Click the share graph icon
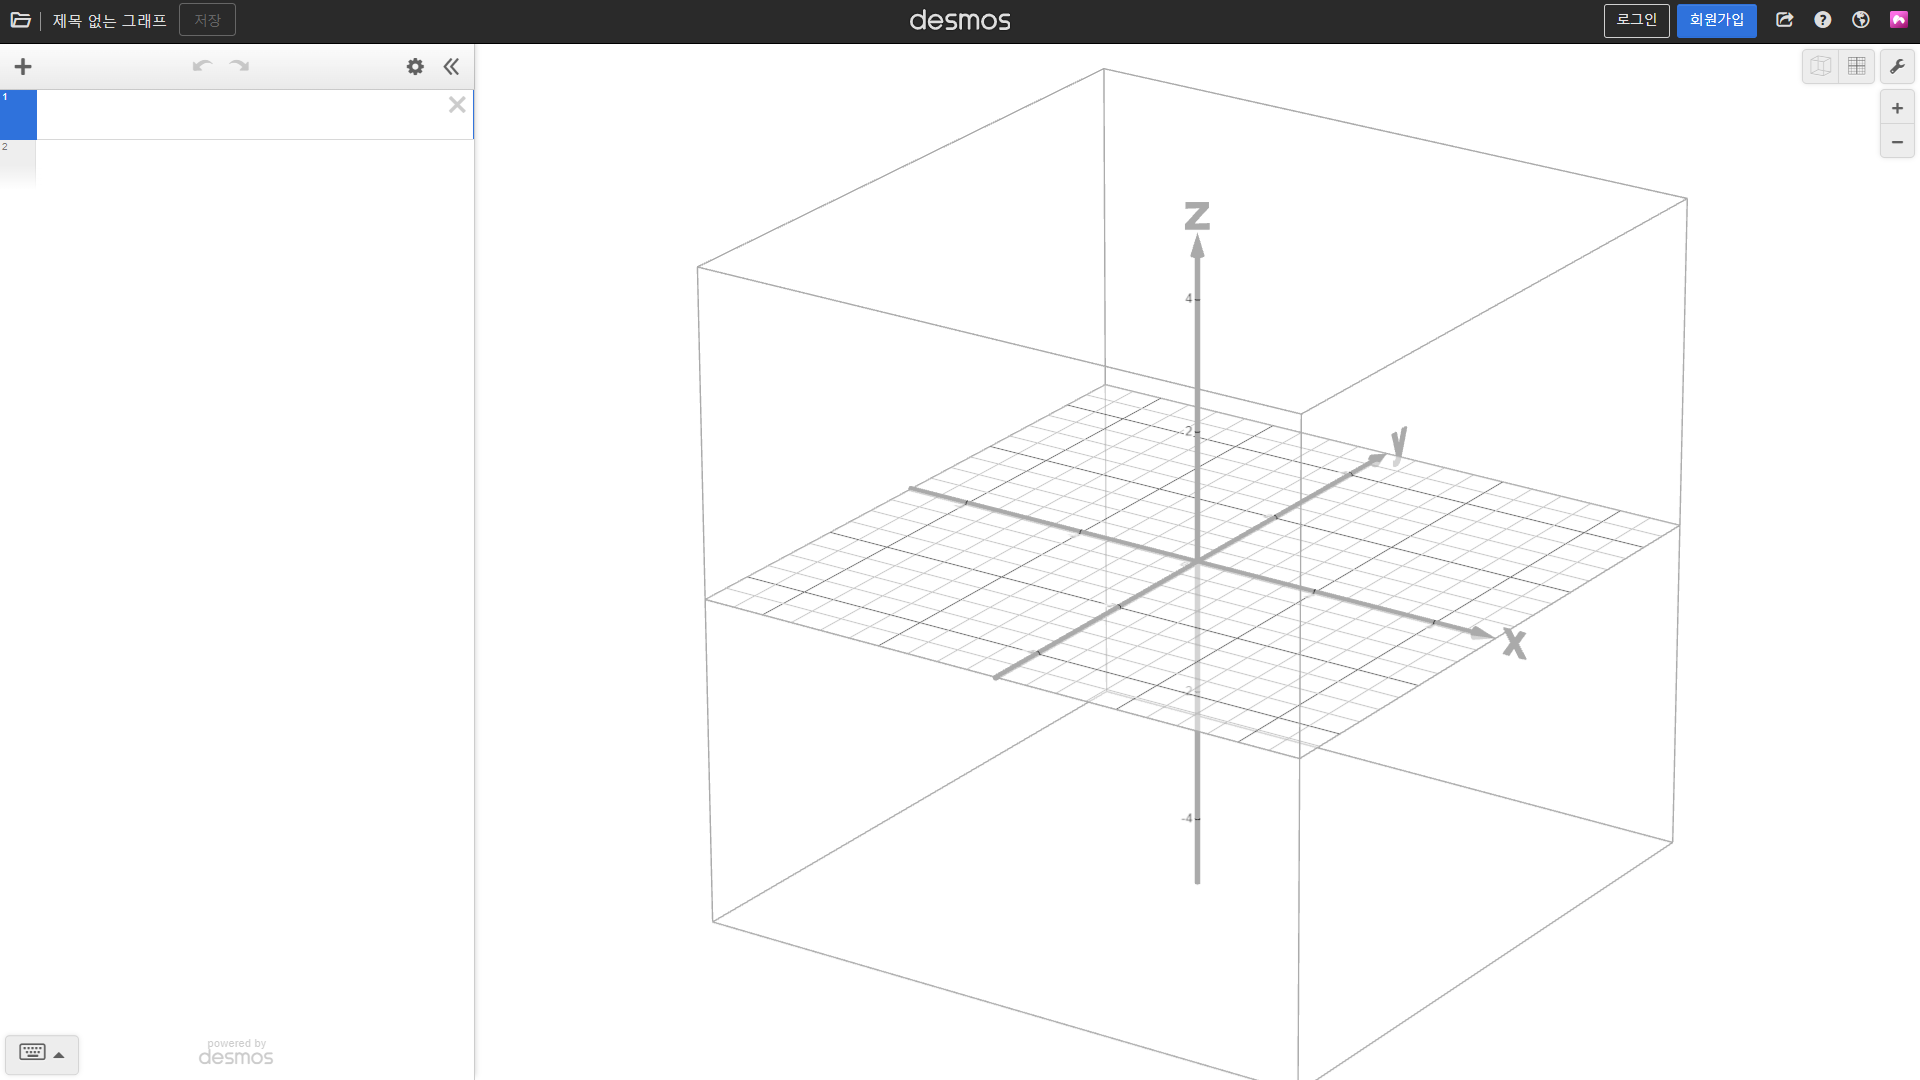1920x1080 pixels. (1784, 20)
